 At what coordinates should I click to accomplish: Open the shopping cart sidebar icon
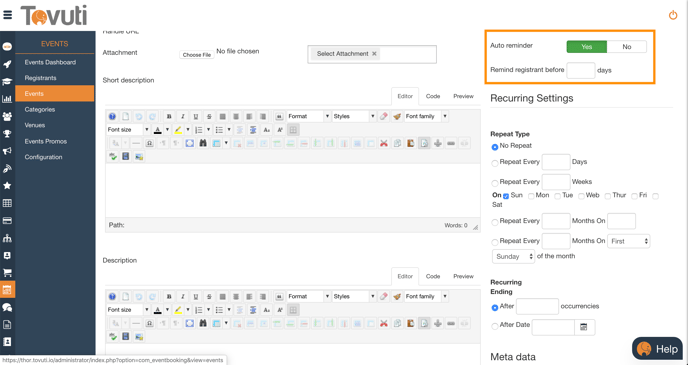tap(7, 272)
